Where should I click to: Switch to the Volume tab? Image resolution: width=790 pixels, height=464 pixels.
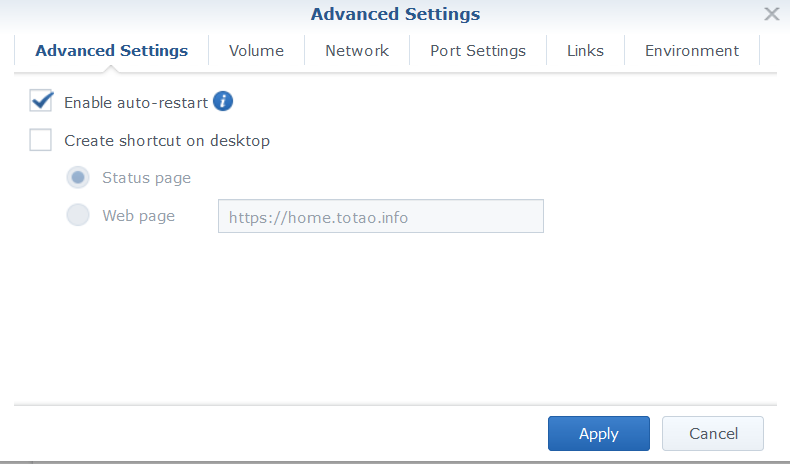tap(256, 51)
